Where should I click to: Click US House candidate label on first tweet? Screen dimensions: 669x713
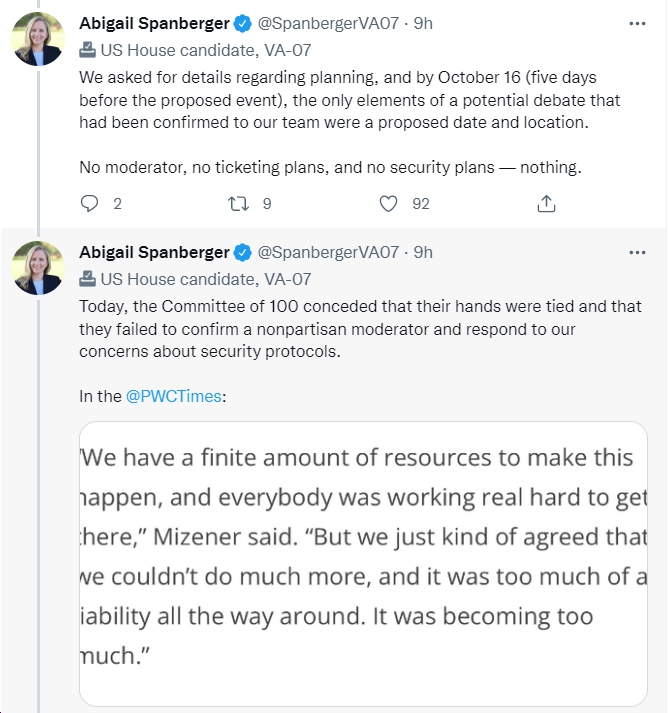(206, 50)
